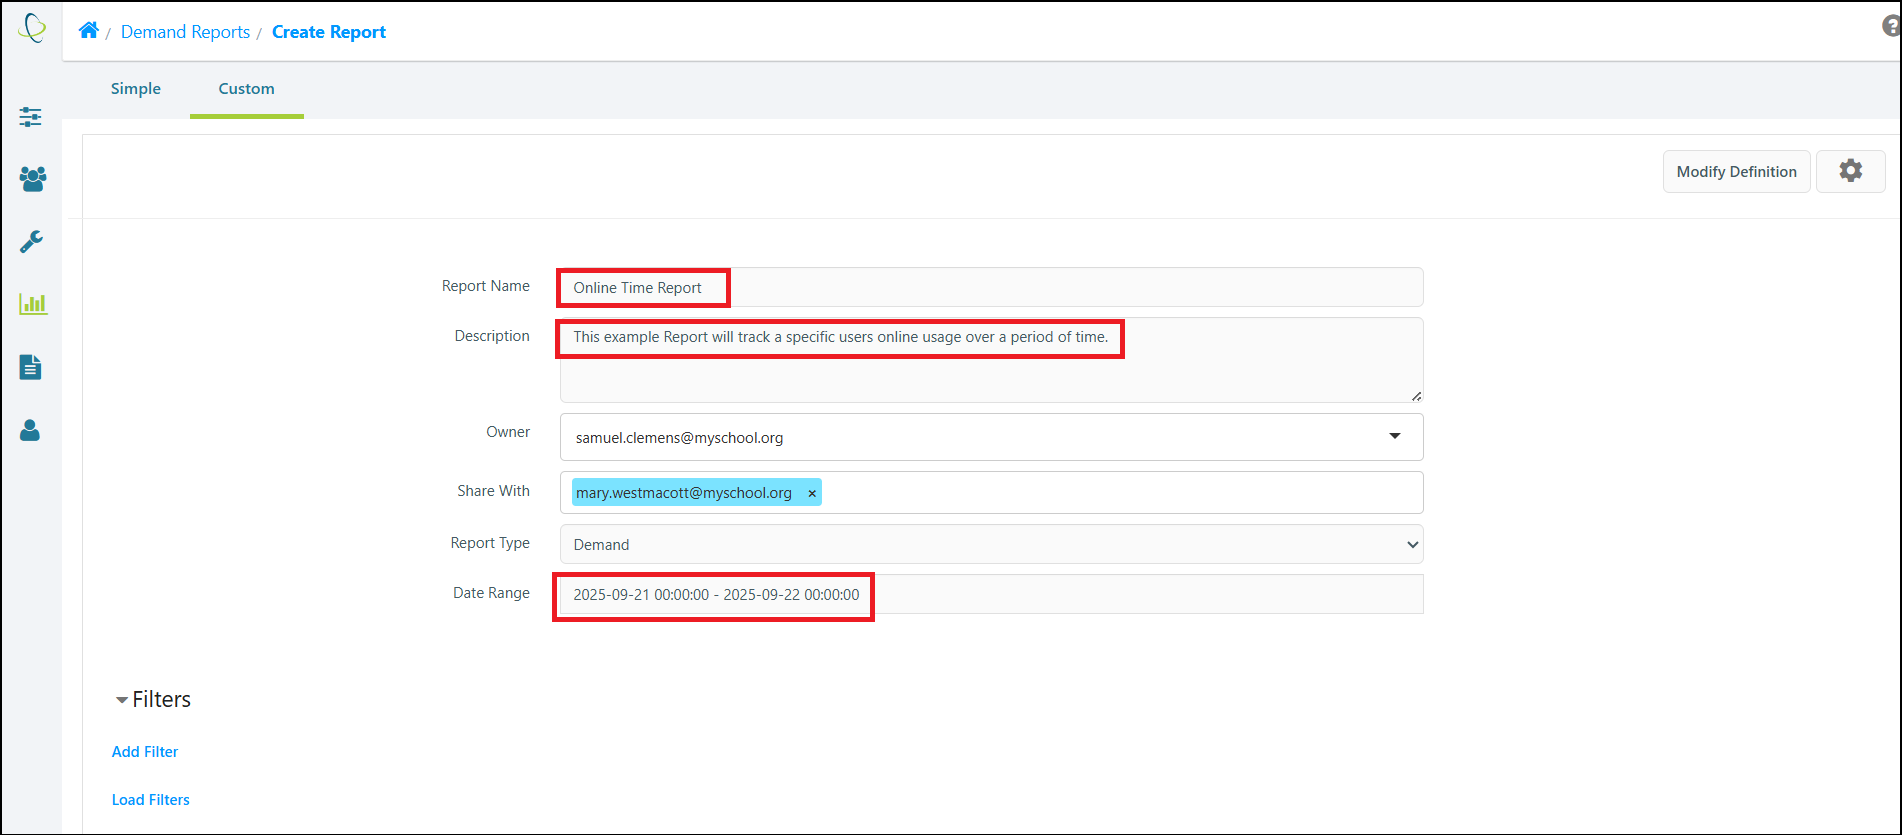
Task: Open the user groups icon in sidebar
Action: [32, 179]
